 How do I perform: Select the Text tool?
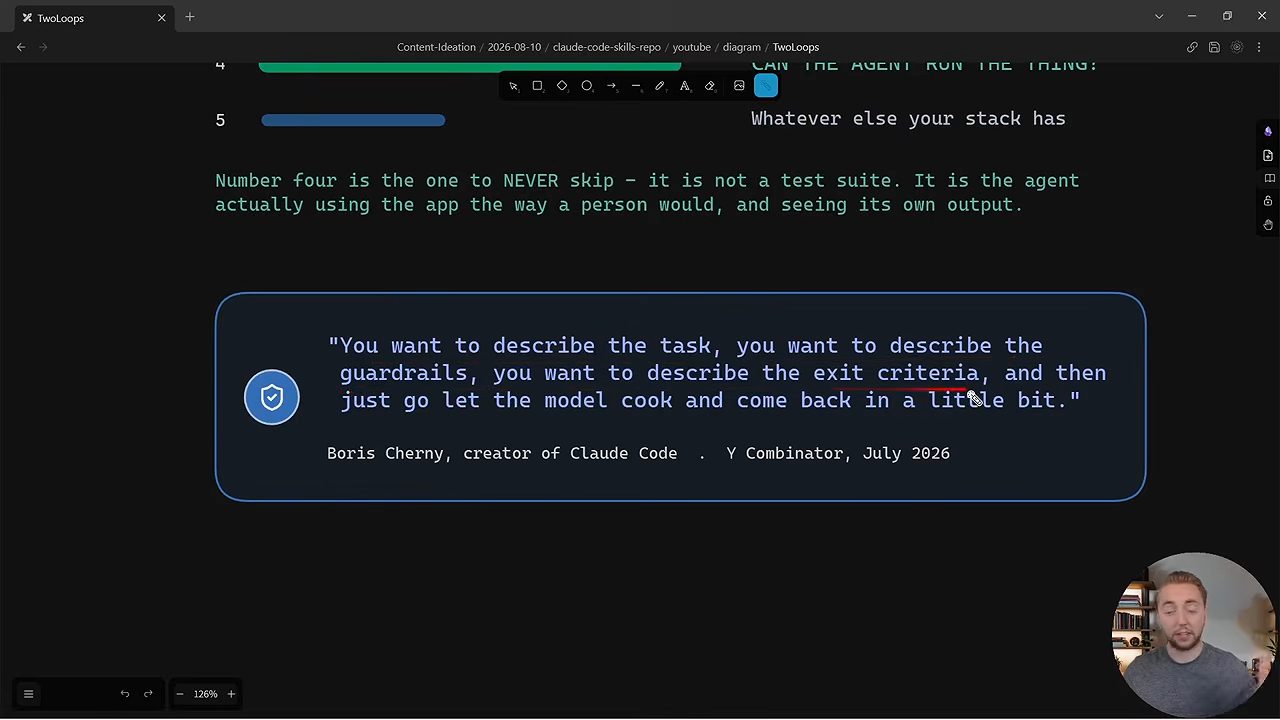(x=685, y=86)
